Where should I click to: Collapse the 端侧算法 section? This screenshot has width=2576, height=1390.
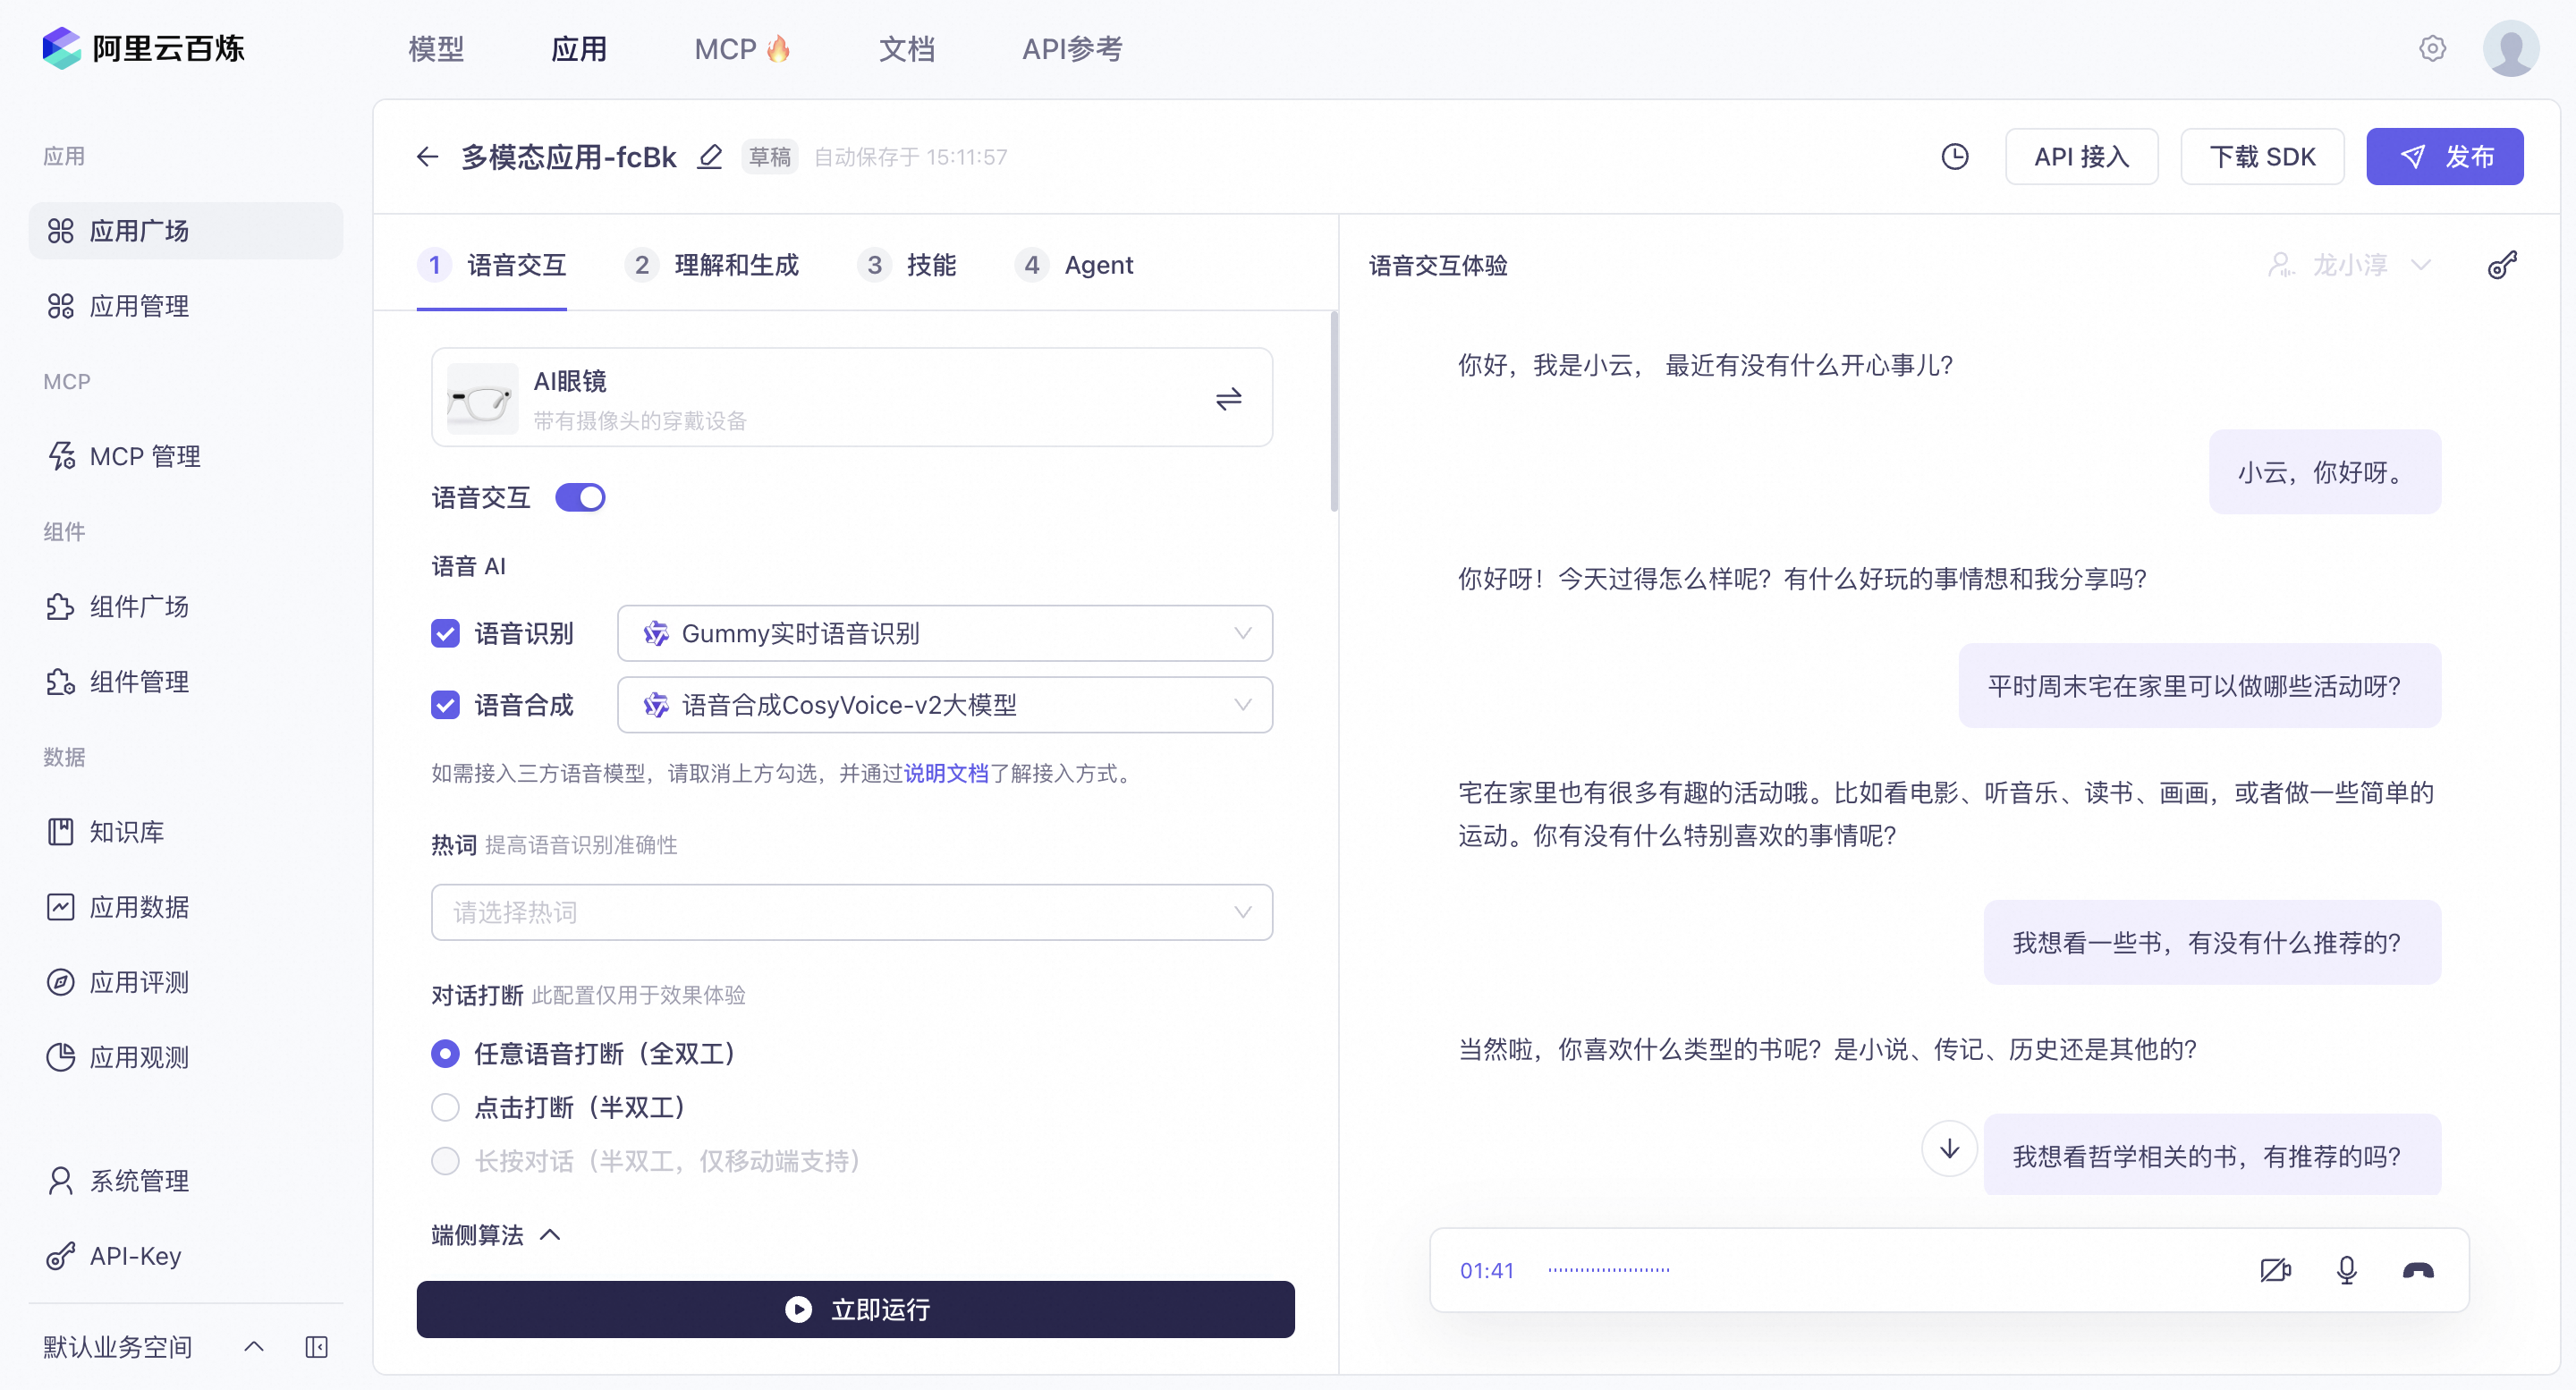click(x=549, y=1235)
